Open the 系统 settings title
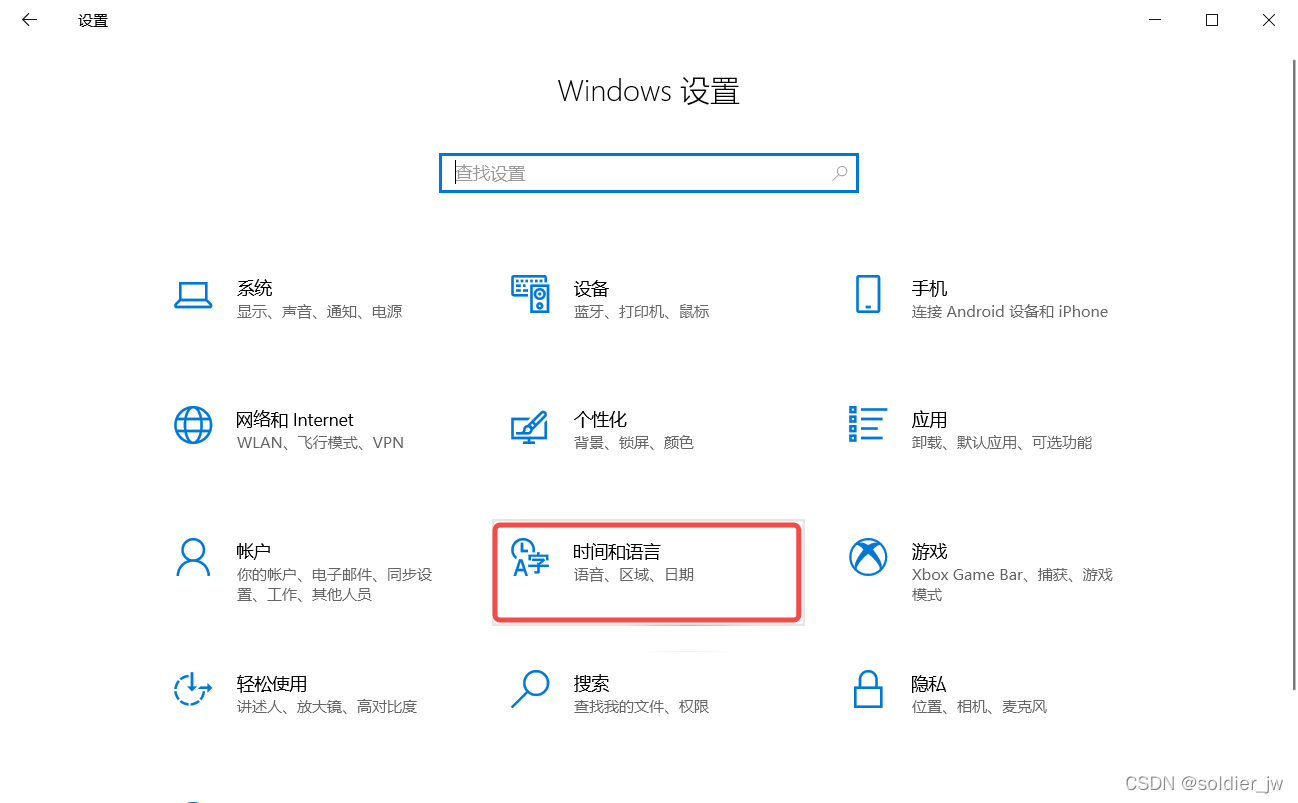 (255, 288)
